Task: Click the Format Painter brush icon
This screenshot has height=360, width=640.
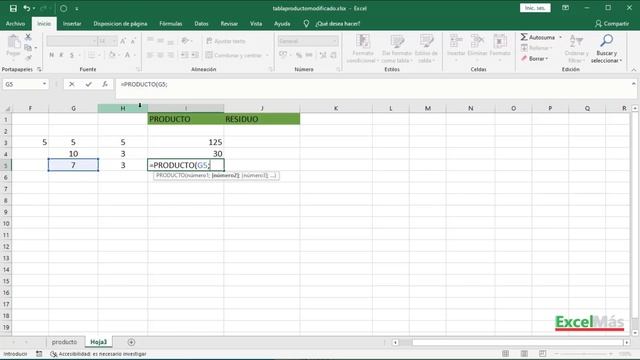Action: 28,58
